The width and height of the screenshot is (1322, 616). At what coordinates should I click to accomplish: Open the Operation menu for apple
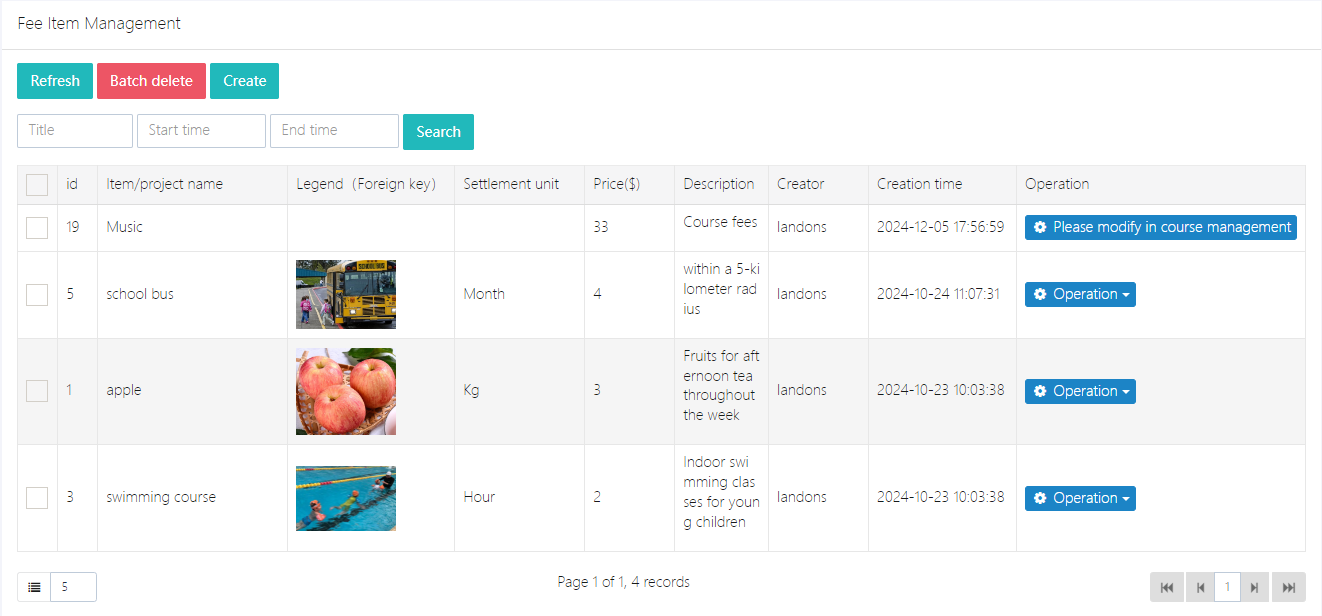point(1080,391)
